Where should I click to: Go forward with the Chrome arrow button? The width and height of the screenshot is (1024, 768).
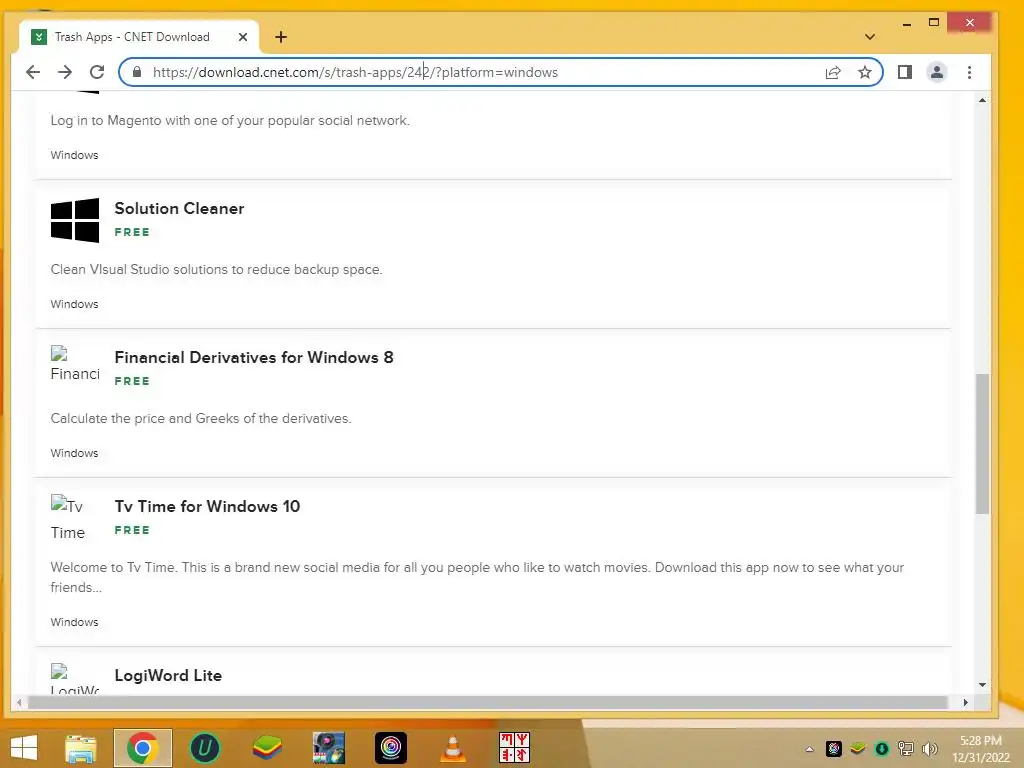point(65,72)
